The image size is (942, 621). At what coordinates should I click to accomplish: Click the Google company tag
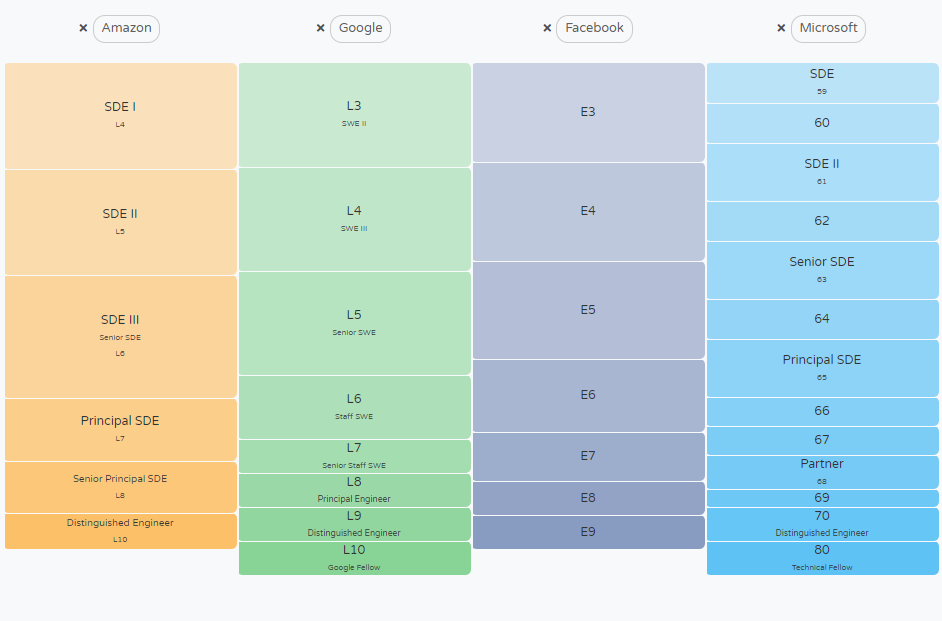pos(360,28)
